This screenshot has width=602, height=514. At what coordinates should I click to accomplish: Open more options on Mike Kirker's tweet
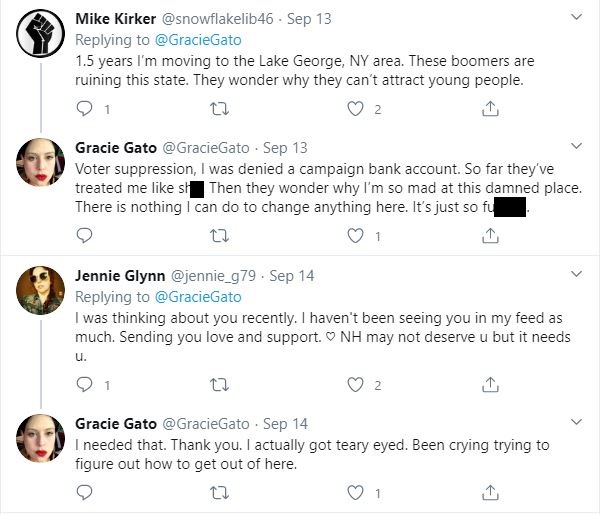578,18
